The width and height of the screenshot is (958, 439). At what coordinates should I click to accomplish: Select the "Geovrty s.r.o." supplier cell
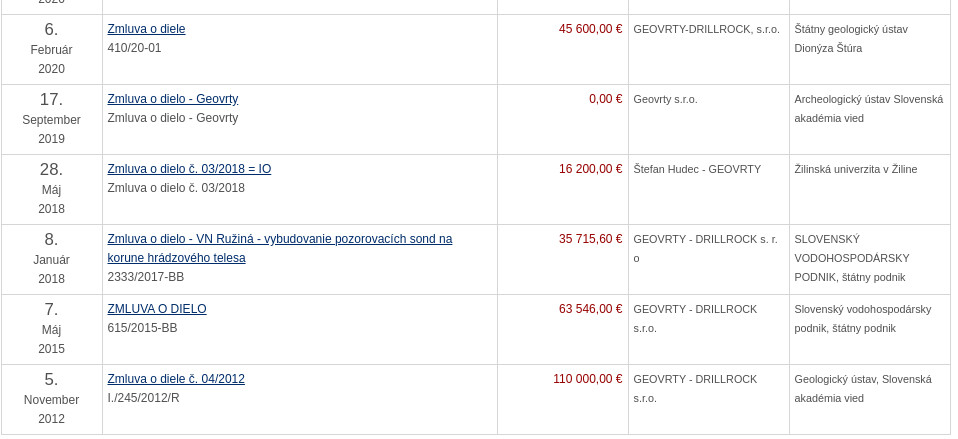click(665, 99)
